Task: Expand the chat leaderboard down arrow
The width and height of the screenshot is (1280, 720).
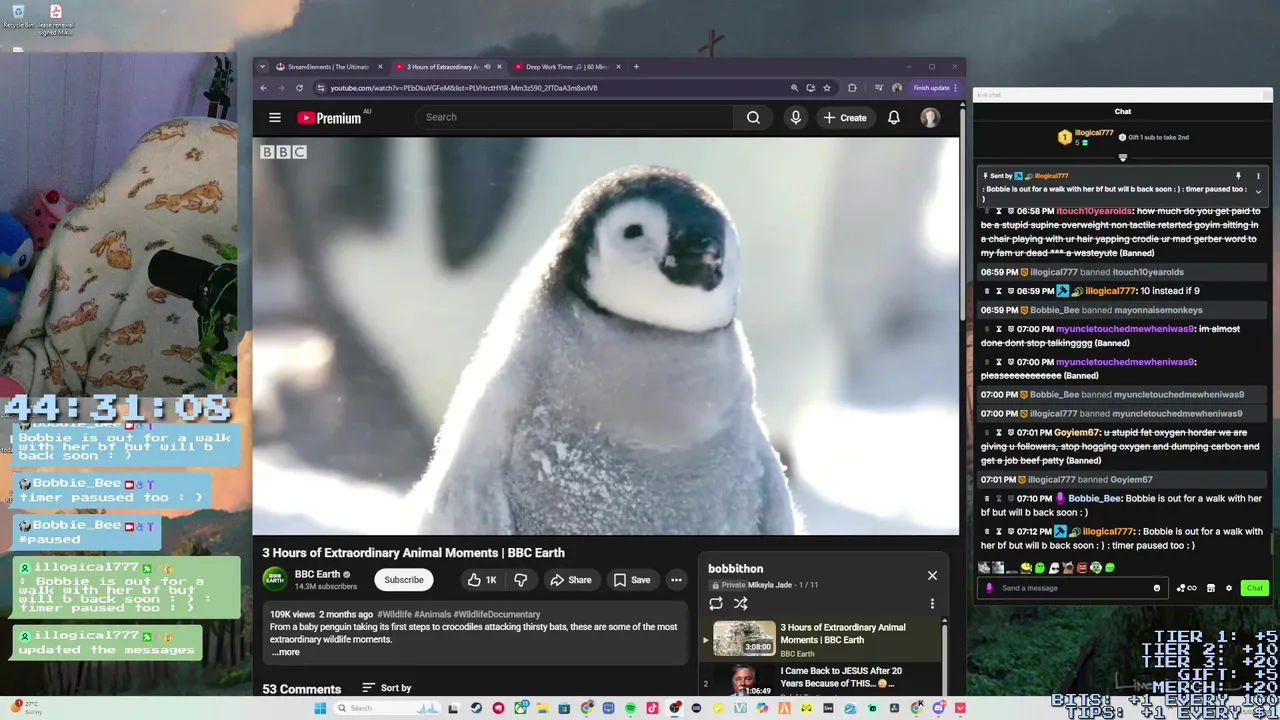Action: point(1122,157)
